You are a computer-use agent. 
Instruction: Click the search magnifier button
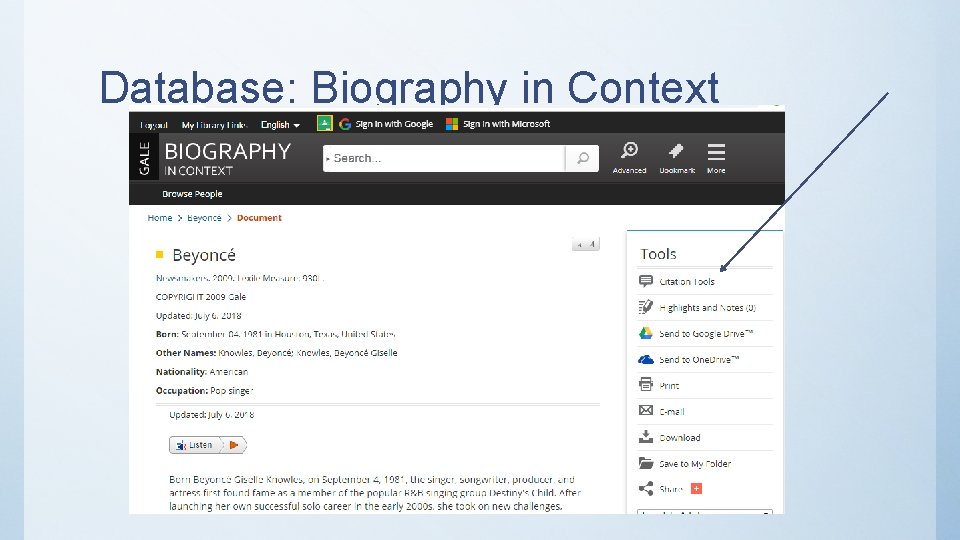tap(582, 158)
